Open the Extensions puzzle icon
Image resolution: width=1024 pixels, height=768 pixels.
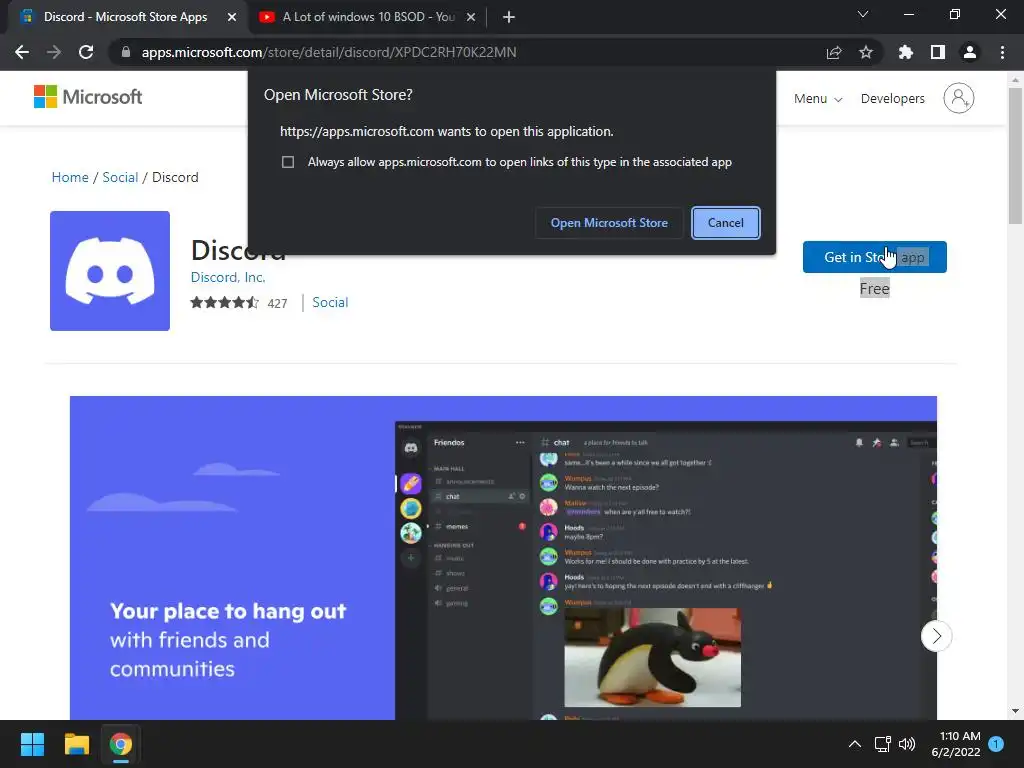(905, 52)
